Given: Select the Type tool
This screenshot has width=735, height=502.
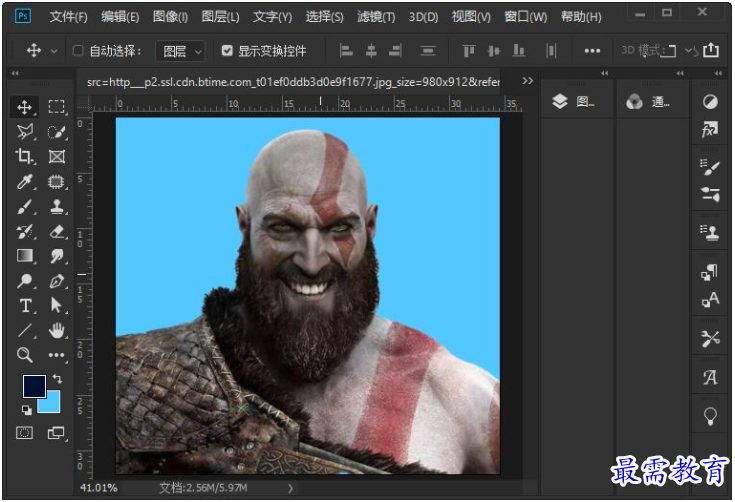Looking at the screenshot, I should [24, 306].
